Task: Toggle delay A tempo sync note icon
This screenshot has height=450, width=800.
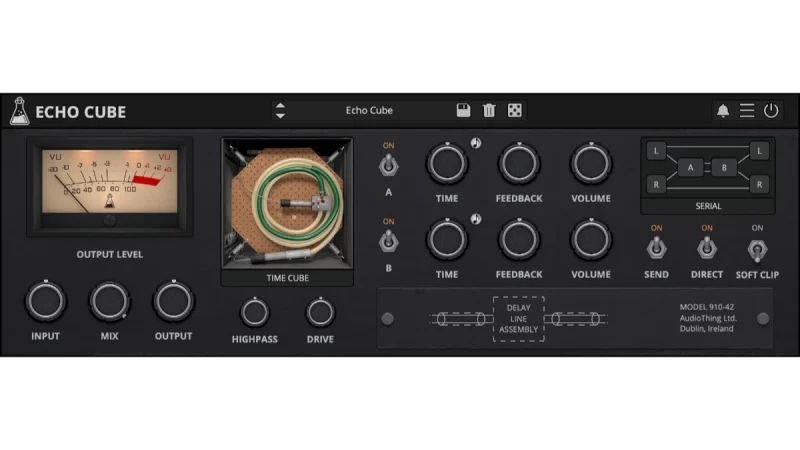Action: pyautogui.click(x=476, y=143)
